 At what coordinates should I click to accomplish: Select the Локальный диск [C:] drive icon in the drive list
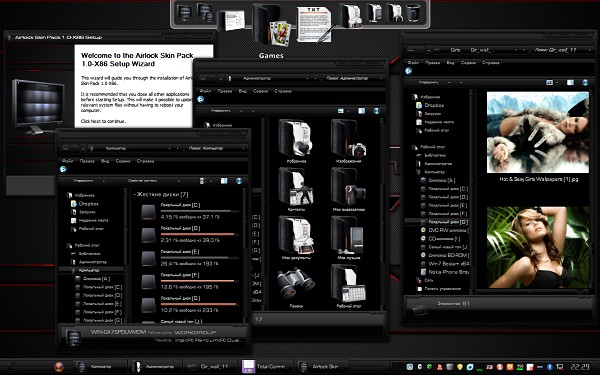pyautogui.click(x=148, y=212)
